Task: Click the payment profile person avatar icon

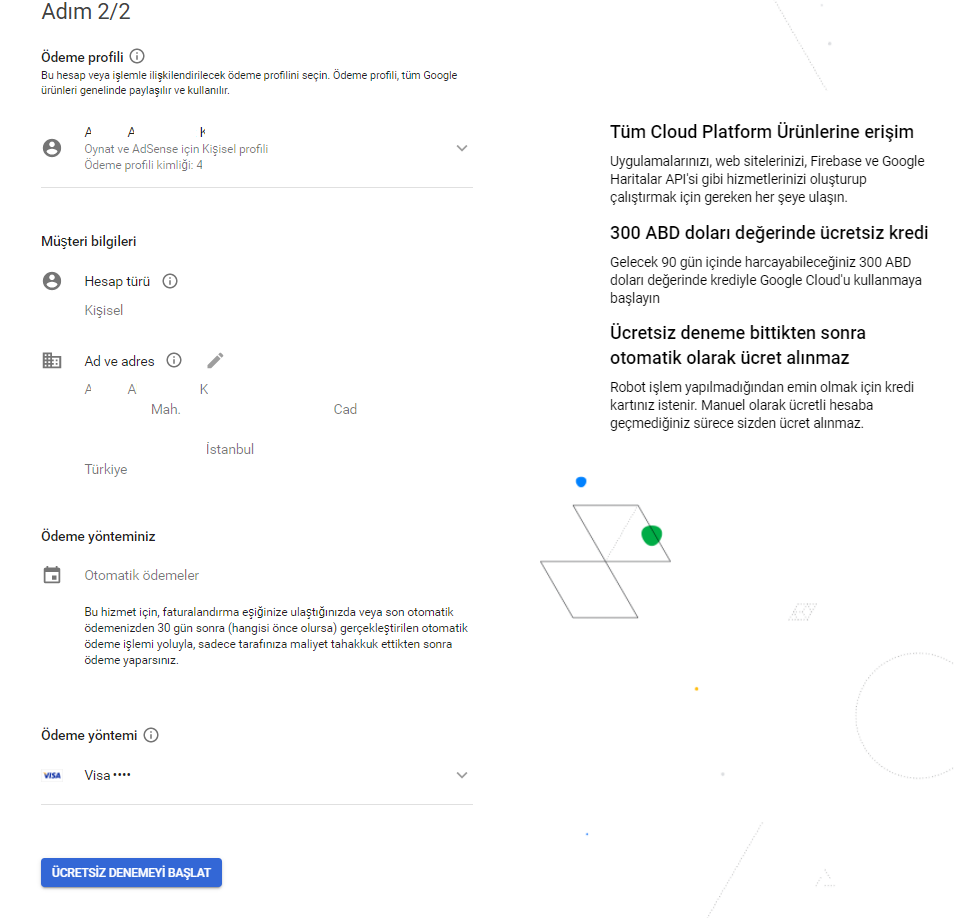Action: pyautogui.click(x=52, y=148)
